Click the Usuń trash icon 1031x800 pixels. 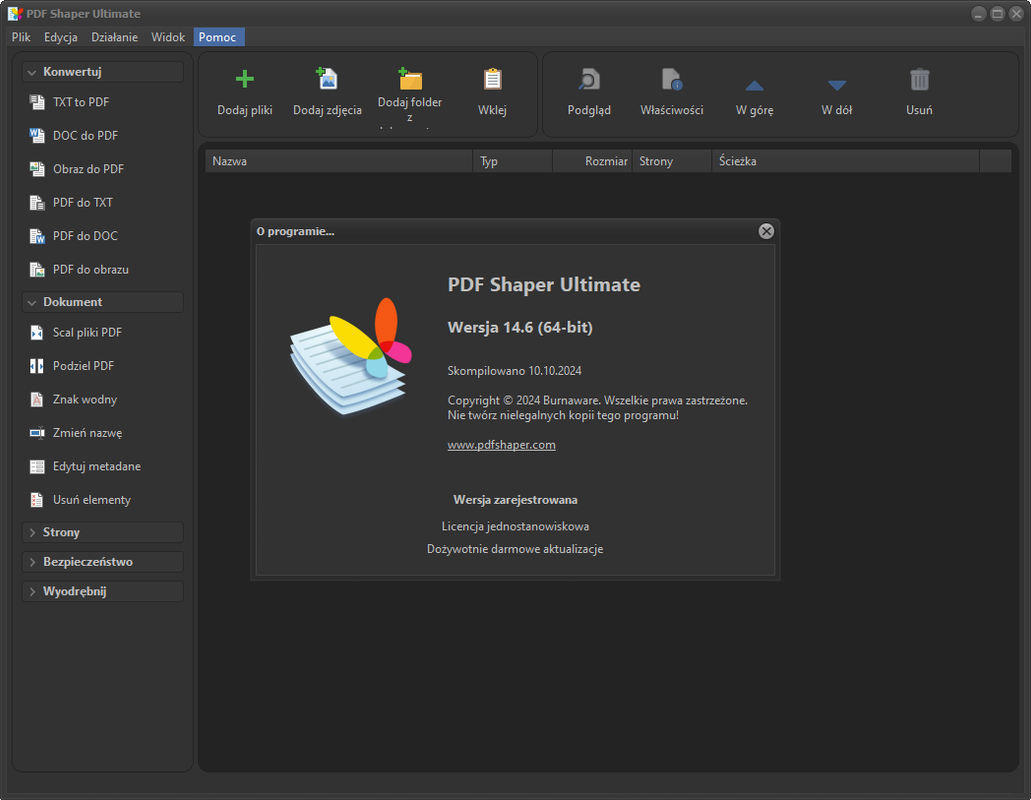coord(919,80)
